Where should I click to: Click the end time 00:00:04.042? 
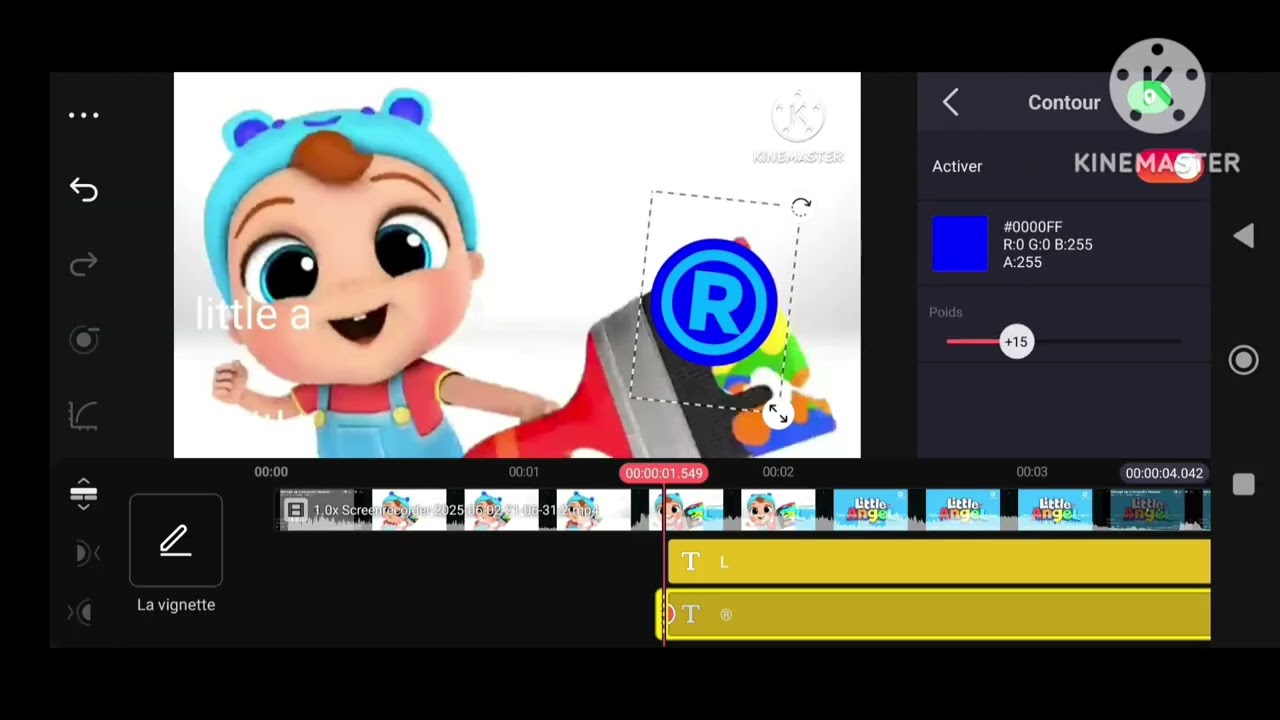[1164, 473]
